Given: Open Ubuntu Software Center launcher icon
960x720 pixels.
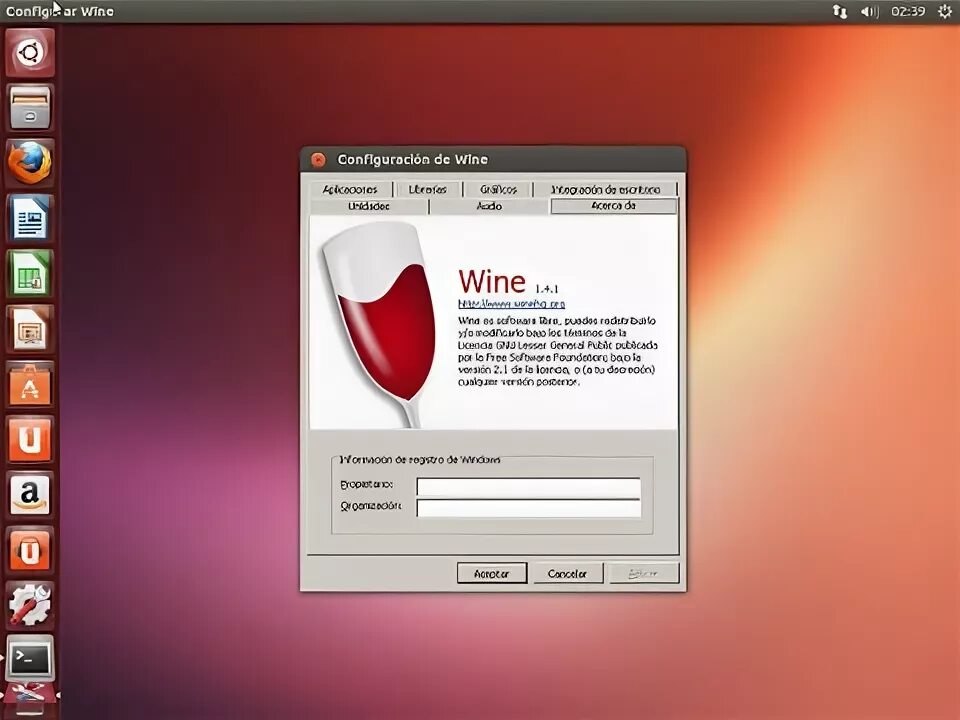Looking at the screenshot, I should tap(30, 384).
